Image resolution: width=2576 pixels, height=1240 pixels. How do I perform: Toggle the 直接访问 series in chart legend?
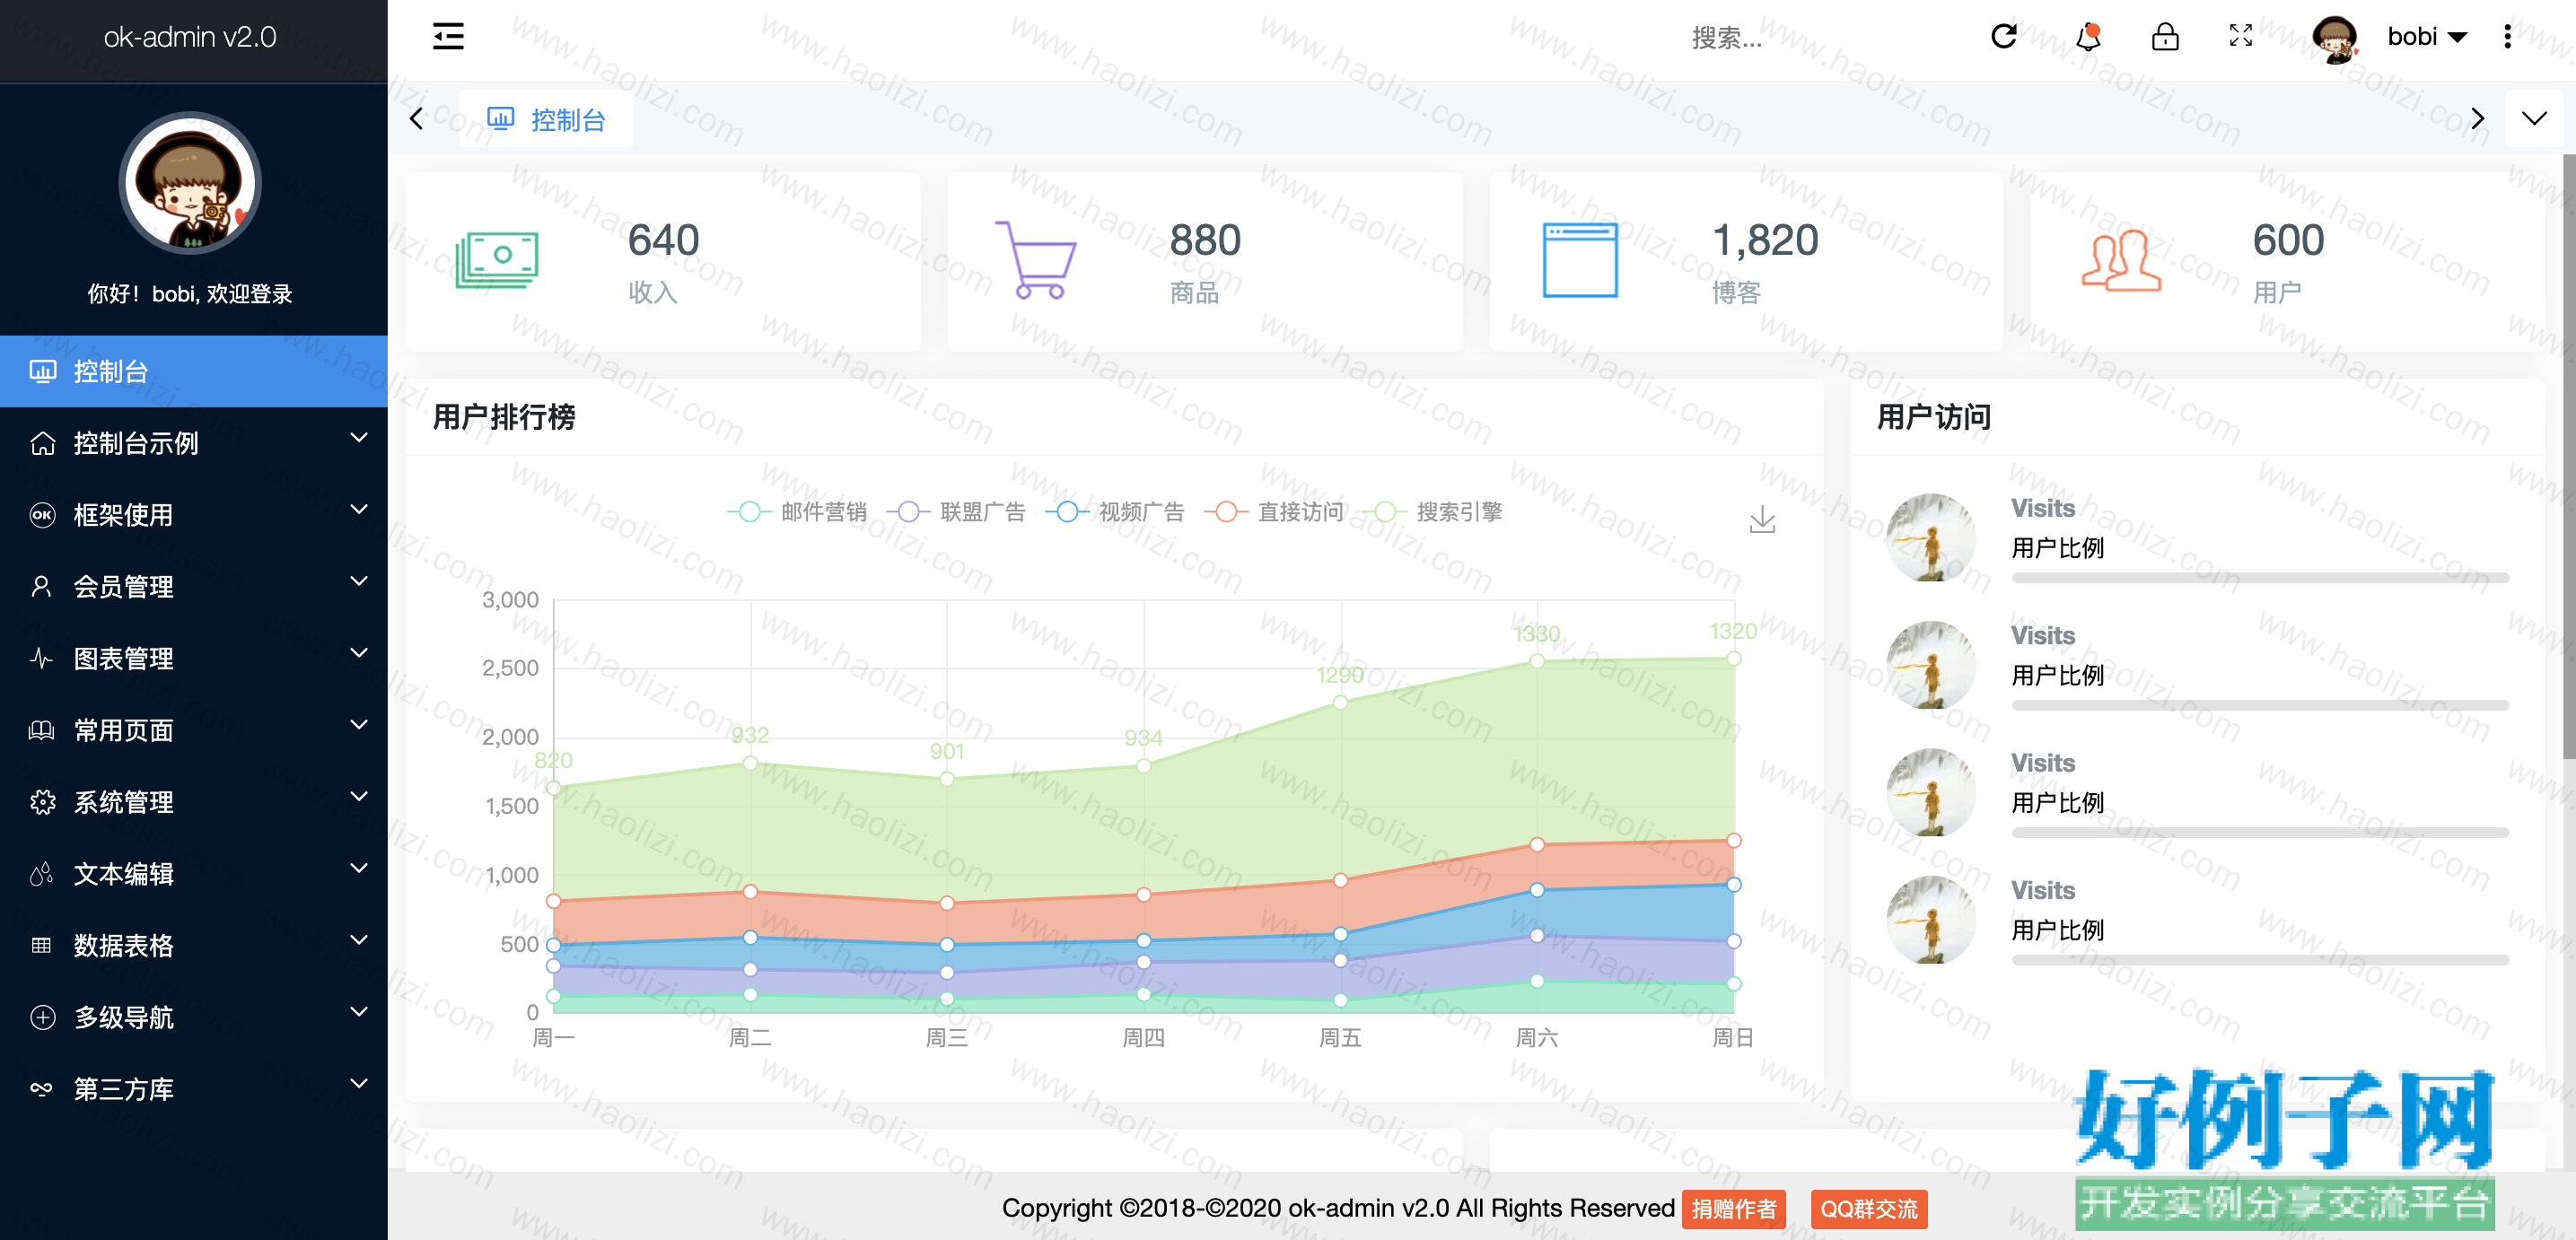coord(1274,512)
